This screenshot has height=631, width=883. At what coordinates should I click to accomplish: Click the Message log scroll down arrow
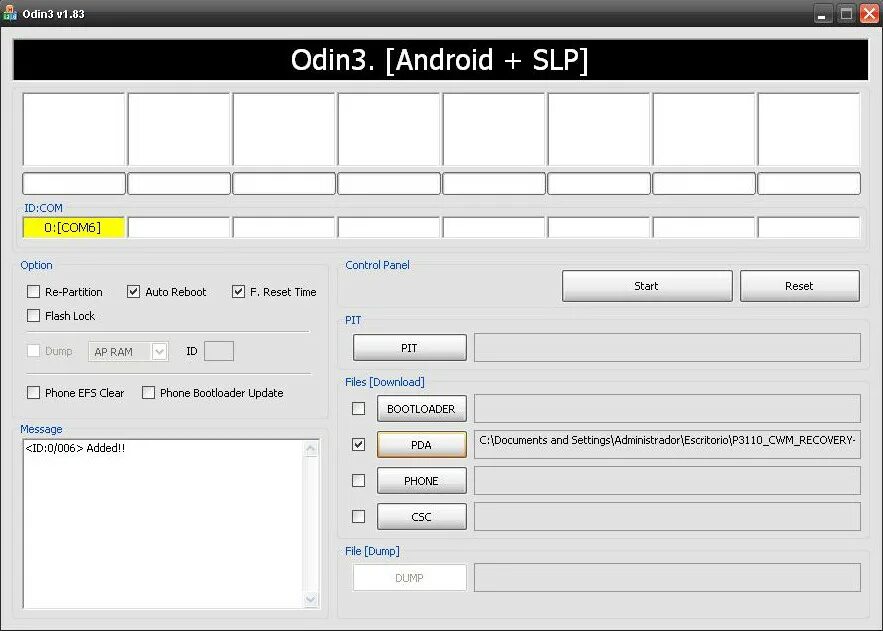pyautogui.click(x=311, y=599)
